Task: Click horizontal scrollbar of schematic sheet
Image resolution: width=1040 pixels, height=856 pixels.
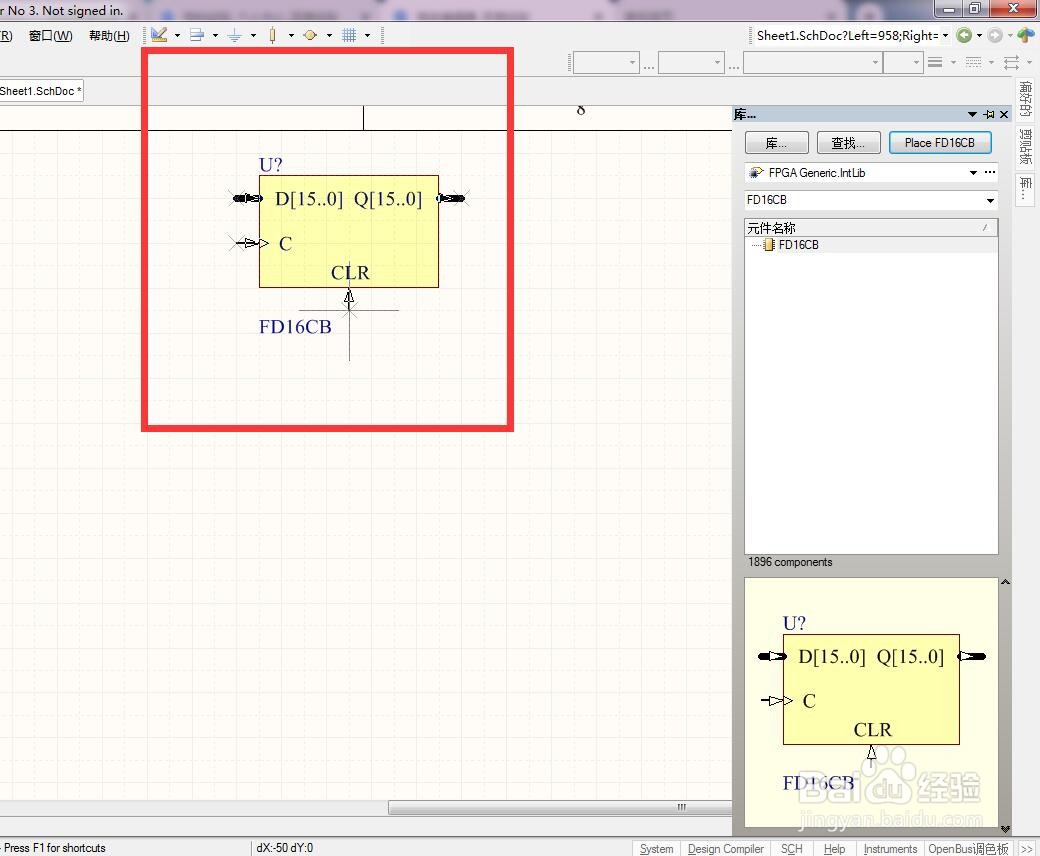Action: point(560,808)
